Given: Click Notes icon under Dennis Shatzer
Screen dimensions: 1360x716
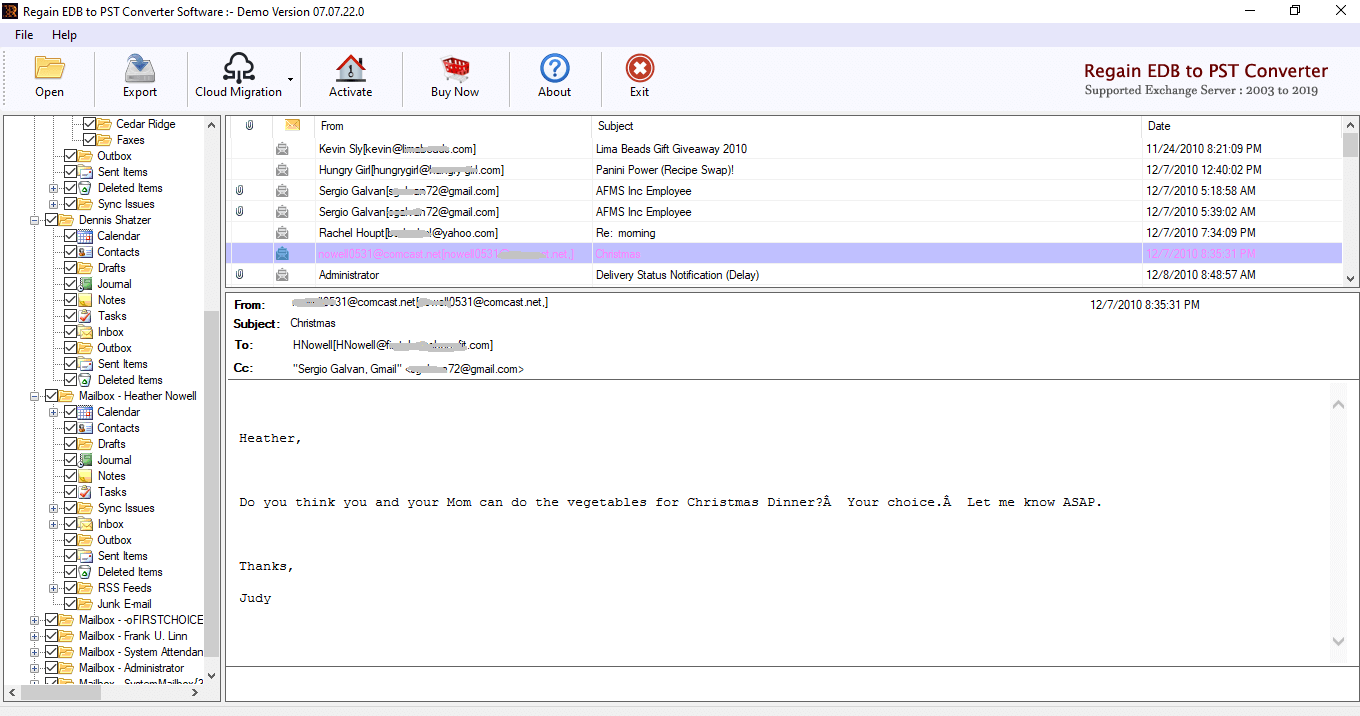Looking at the screenshot, I should point(86,300).
